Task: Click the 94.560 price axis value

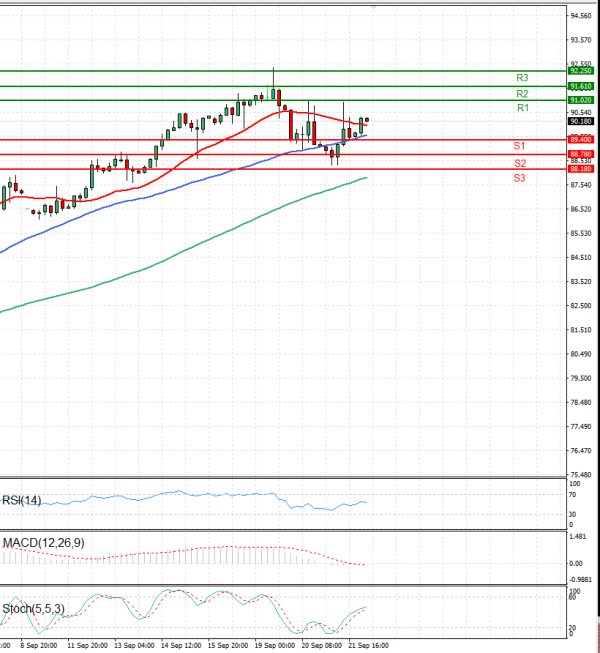Action: (x=581, y=16)
